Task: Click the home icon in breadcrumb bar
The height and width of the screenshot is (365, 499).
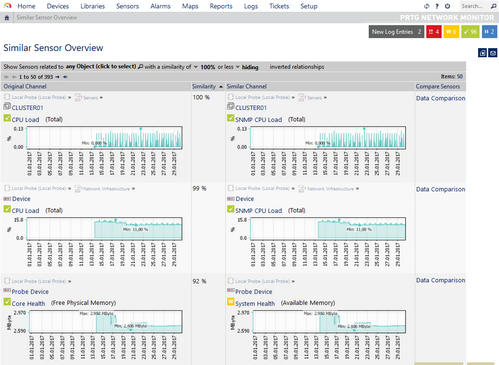Action: tap(7, 18)
